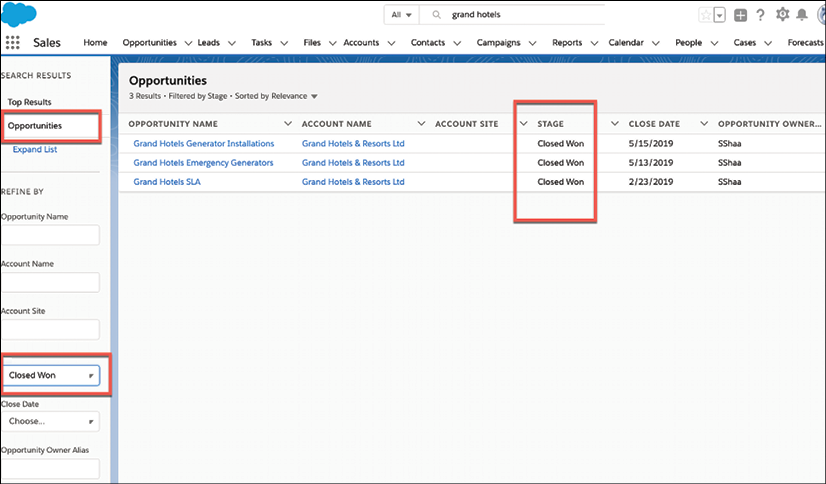Open the Grand Hotels SLA opportunity
Viewport: 826px width, 484px height.
coord(167,182)
